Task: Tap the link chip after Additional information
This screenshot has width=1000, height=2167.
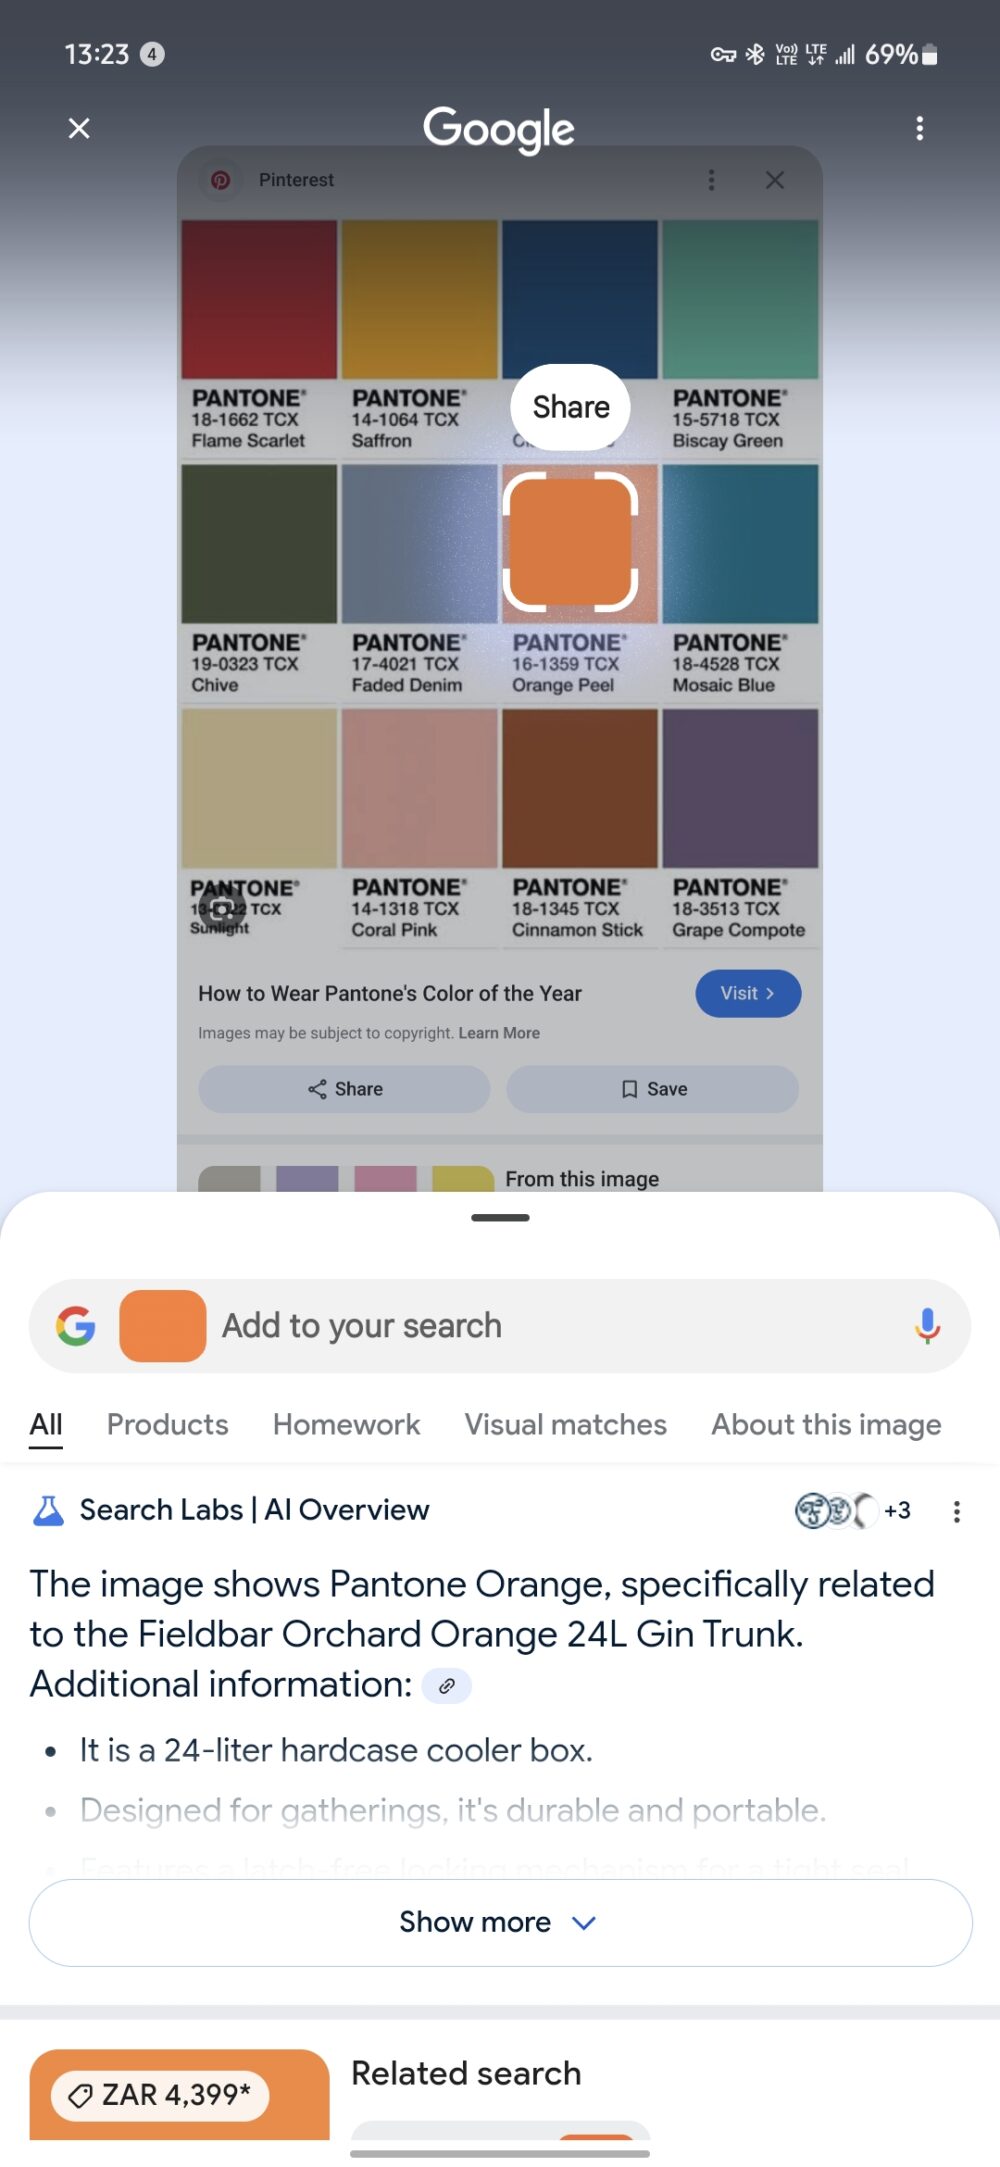Action: pyautogui.click(x=447, y=1685)
